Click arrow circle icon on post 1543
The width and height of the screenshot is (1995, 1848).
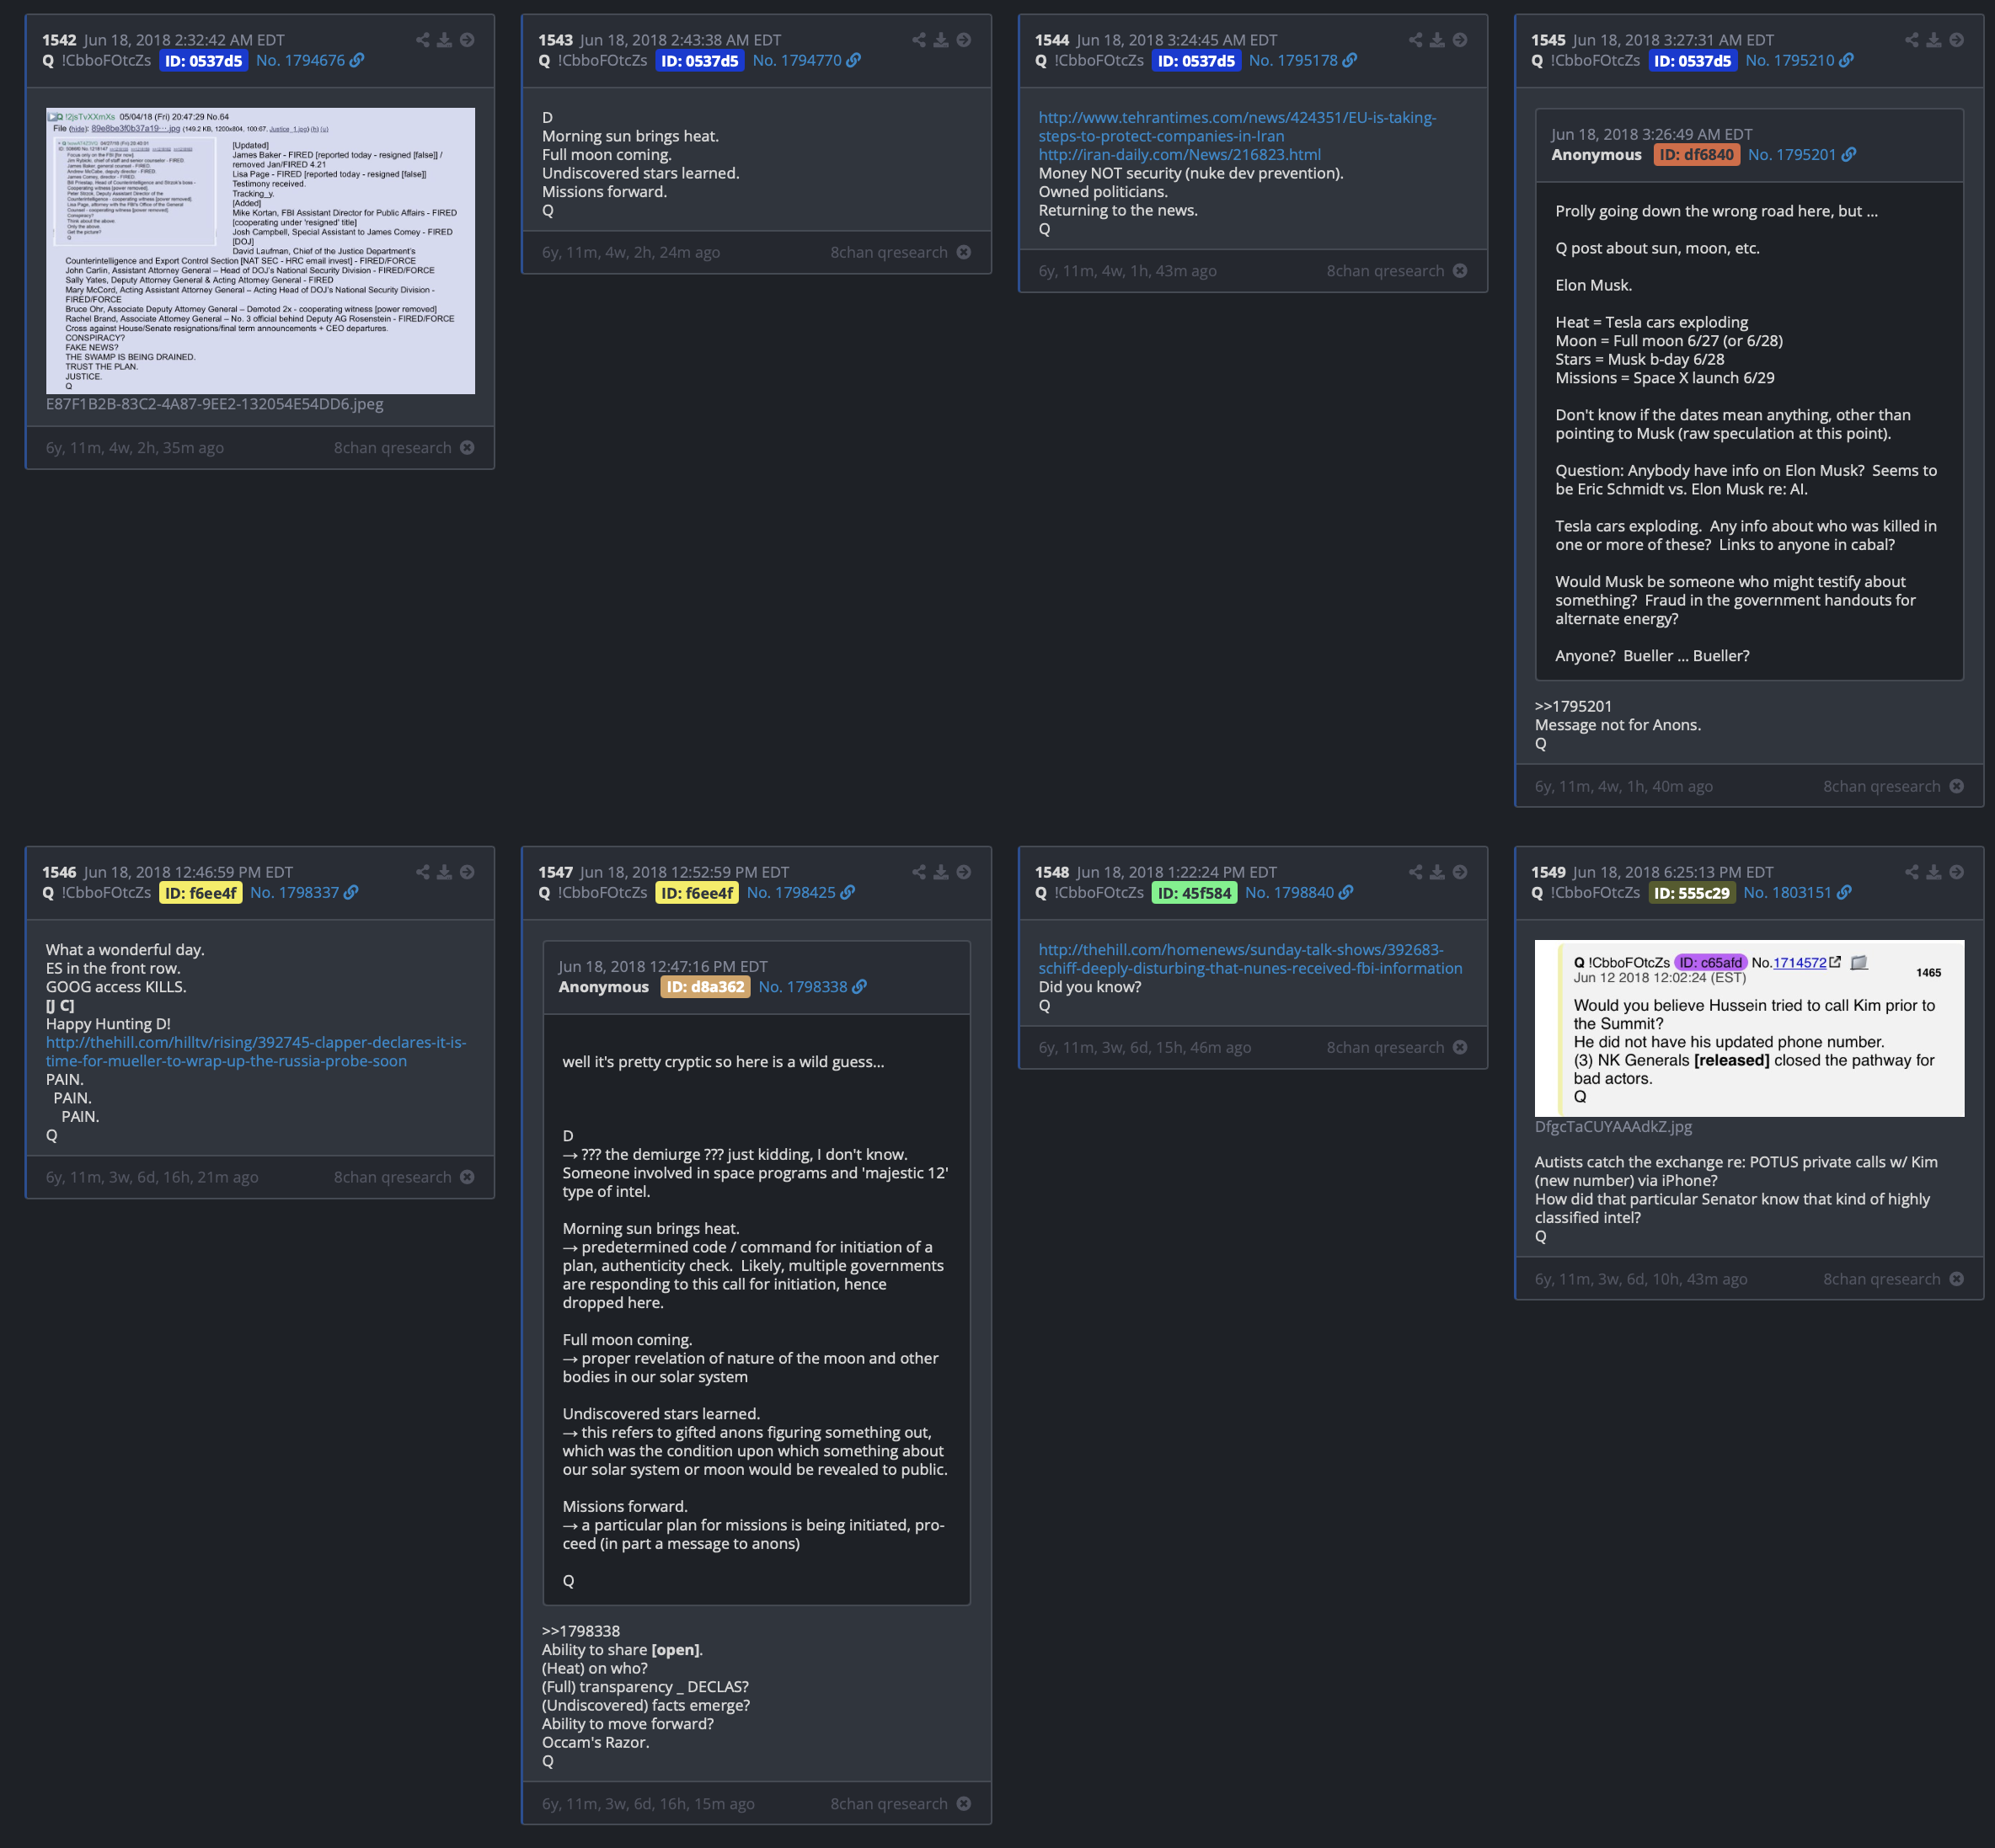coord(964,40)
